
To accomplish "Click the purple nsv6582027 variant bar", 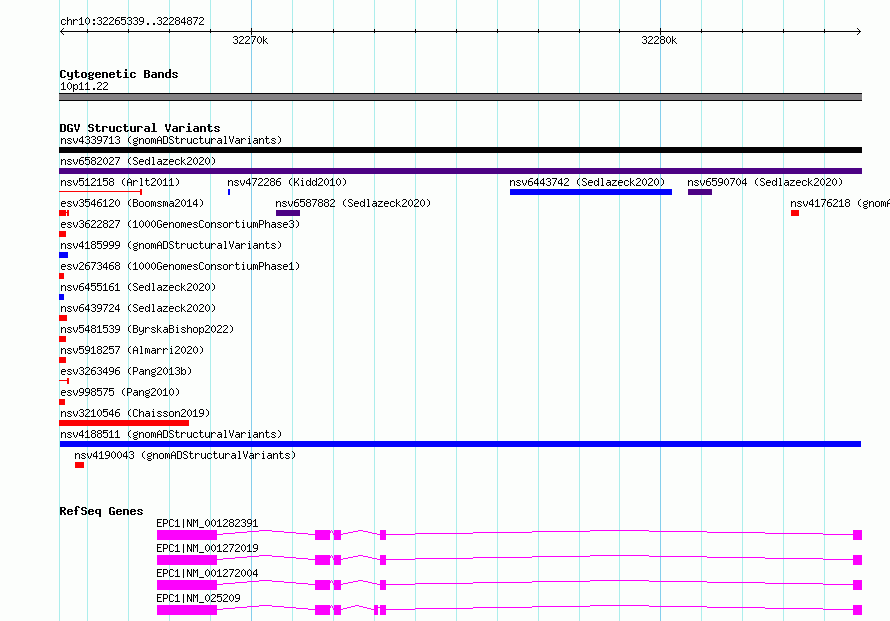I will click(x=460, y=171).
